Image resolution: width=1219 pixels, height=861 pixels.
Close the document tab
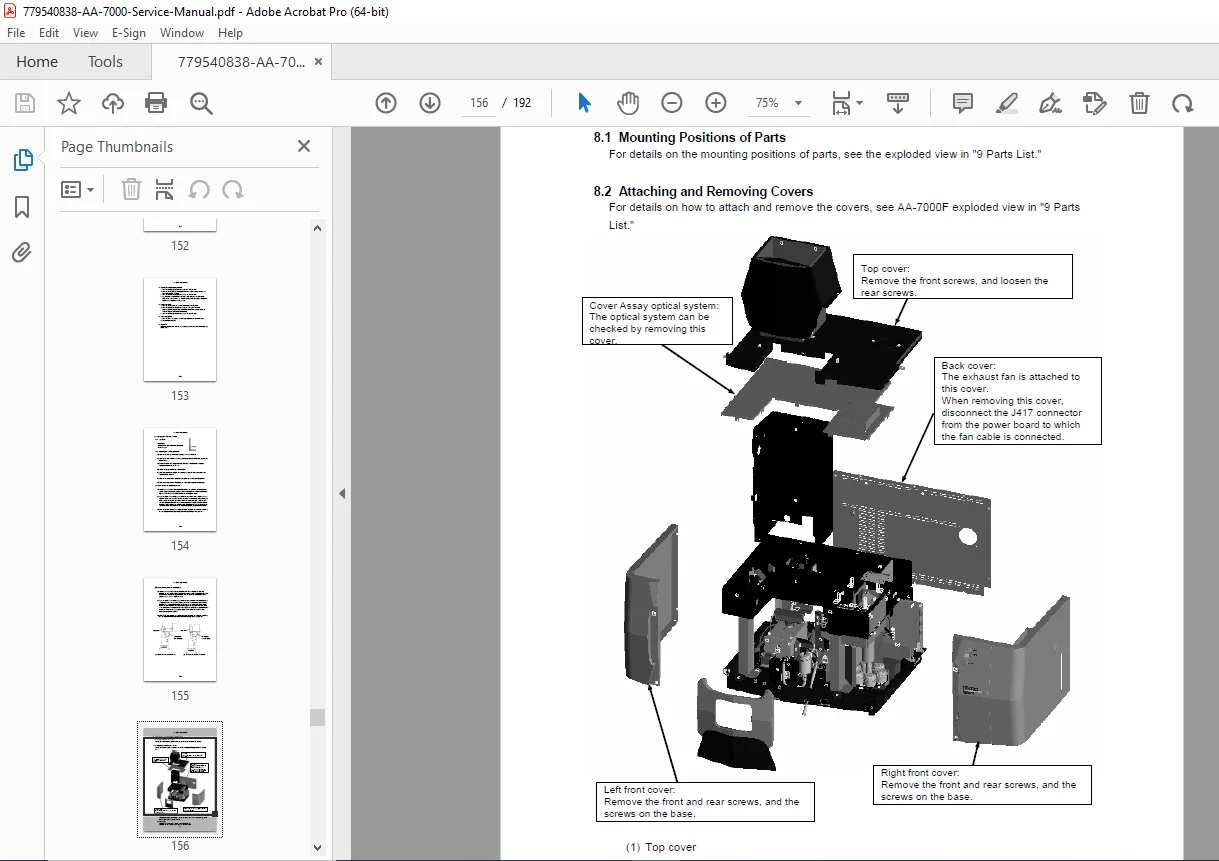click(x=318, y=62)
